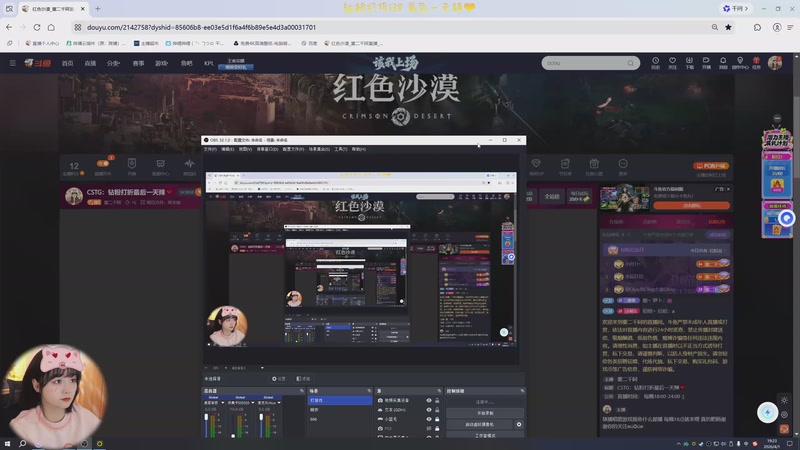This screenshot has height=450, width=800.
Task: Click the user avatar in Douyu header
Action: point(775,63)
